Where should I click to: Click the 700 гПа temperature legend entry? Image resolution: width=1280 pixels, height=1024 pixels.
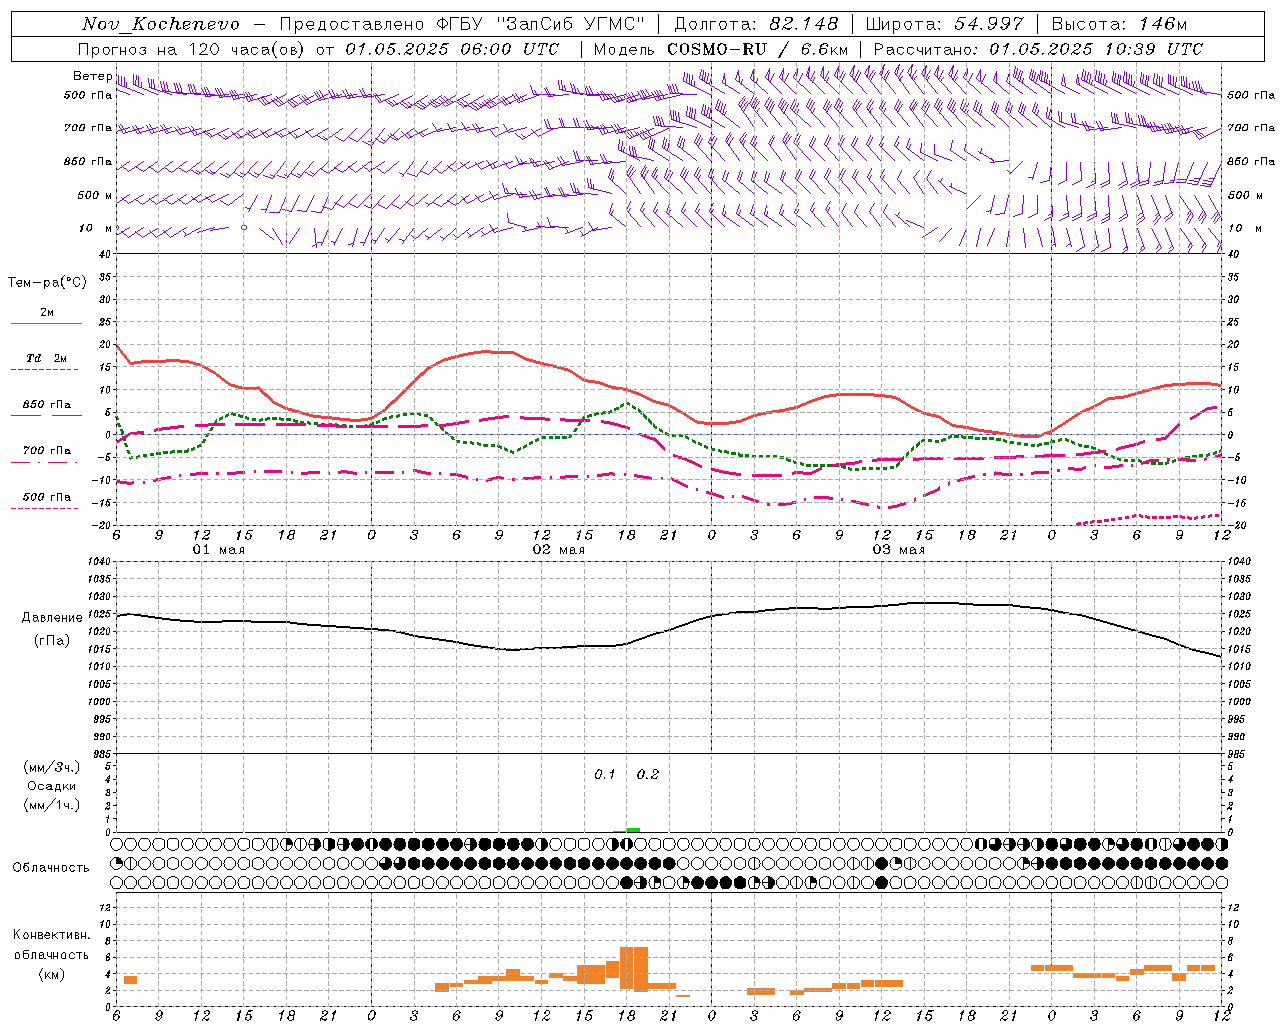[x=47, y=451]
